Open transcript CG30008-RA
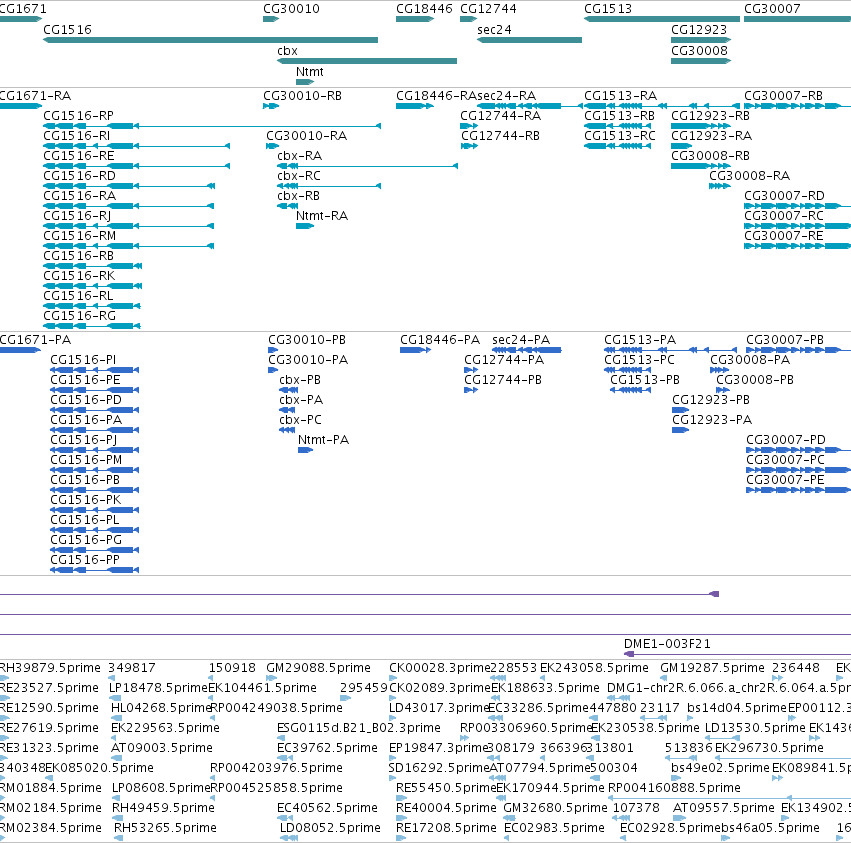The width and height of the screenshot is (851, 843). click(750, 176)
